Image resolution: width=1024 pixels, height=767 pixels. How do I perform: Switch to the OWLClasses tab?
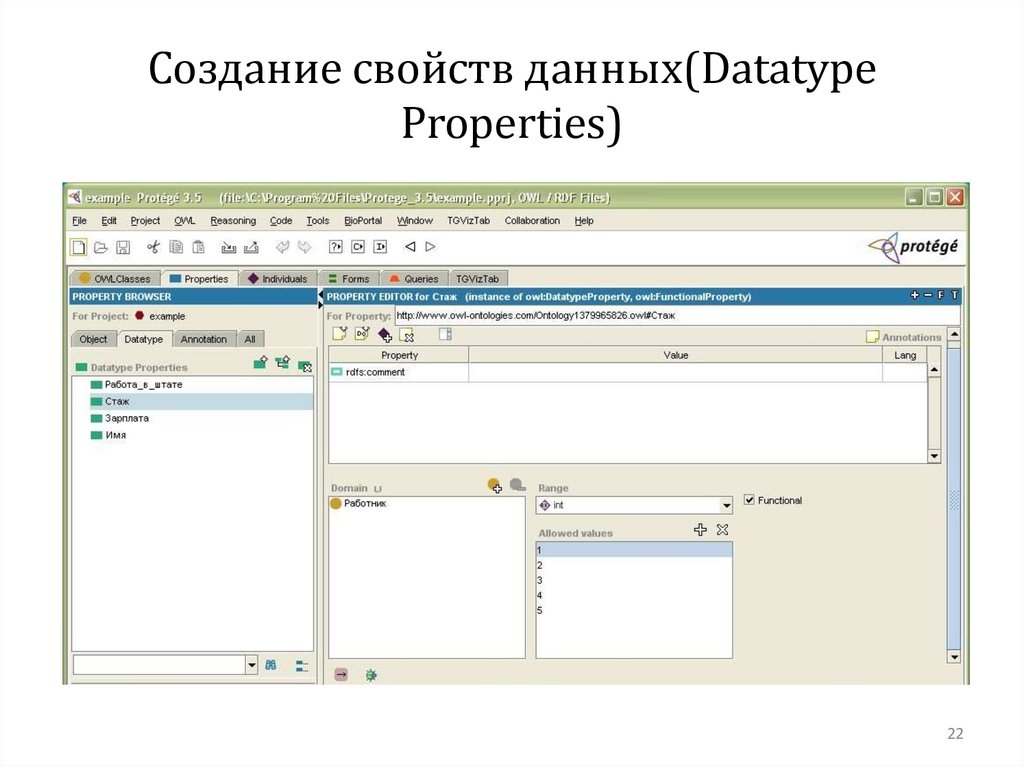115,278
